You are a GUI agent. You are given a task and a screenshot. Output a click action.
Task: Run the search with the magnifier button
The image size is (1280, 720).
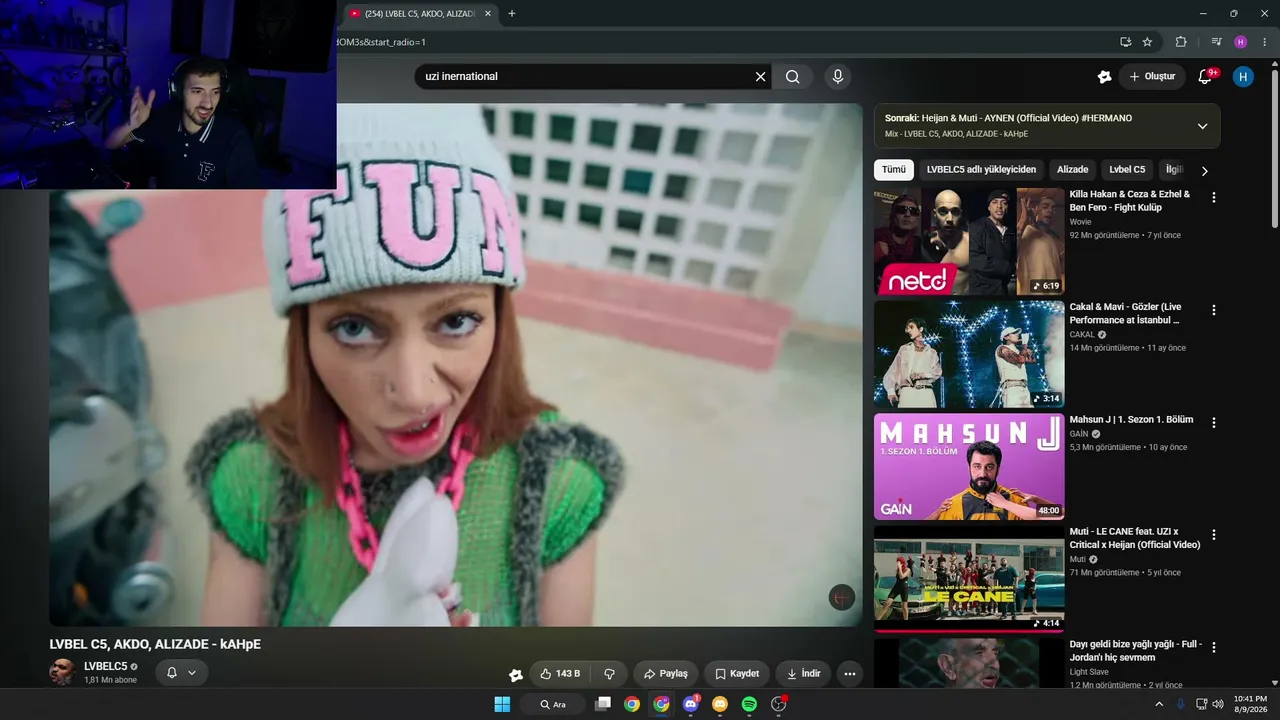(x=793, y=77)
